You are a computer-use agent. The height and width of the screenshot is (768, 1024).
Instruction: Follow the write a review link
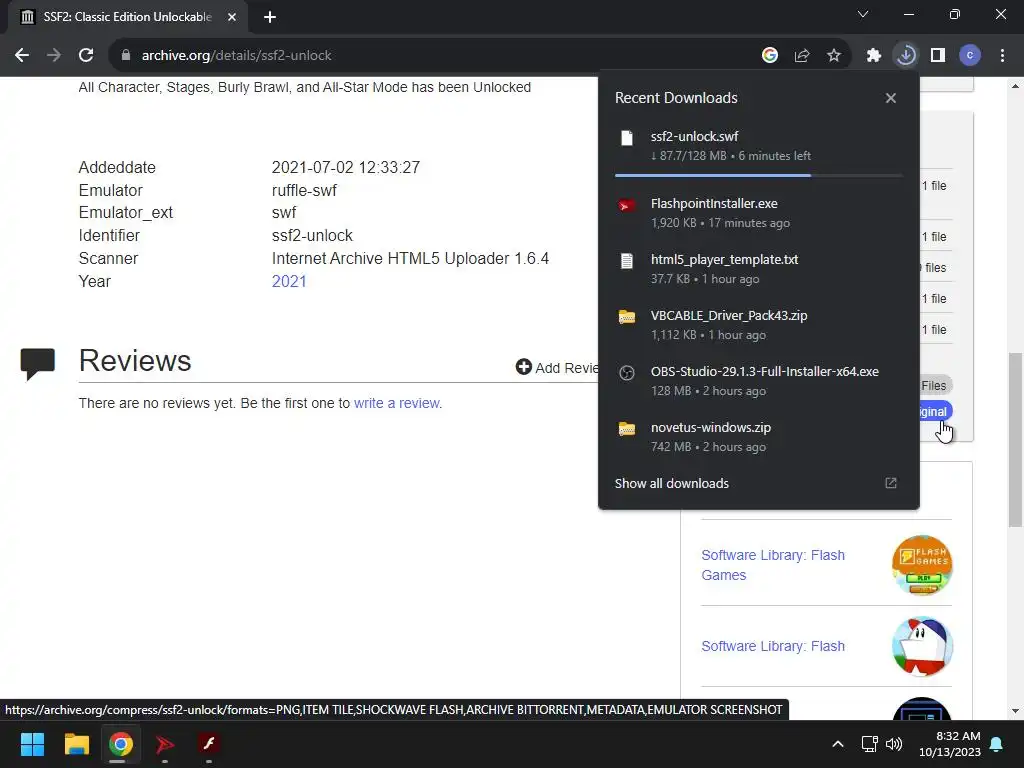[396, 403]
